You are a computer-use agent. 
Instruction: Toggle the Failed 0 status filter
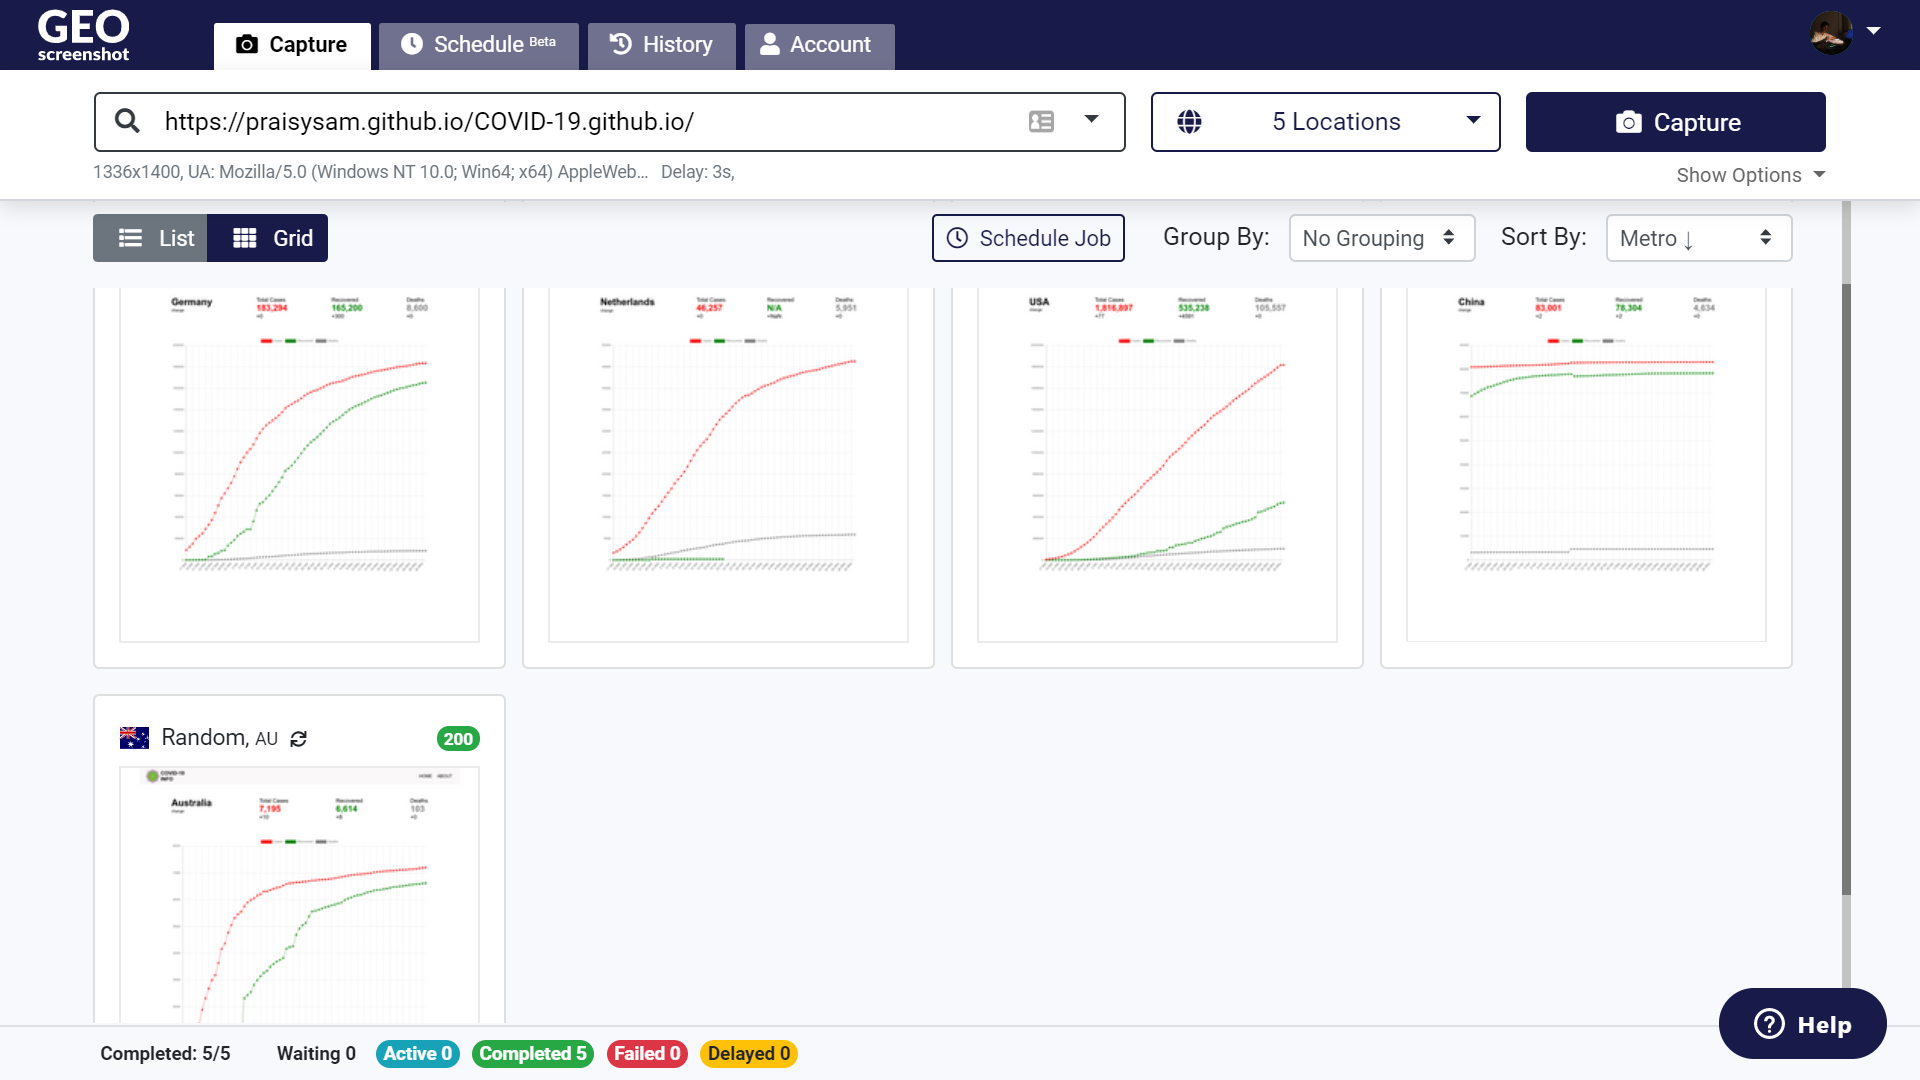[646, 1053]
